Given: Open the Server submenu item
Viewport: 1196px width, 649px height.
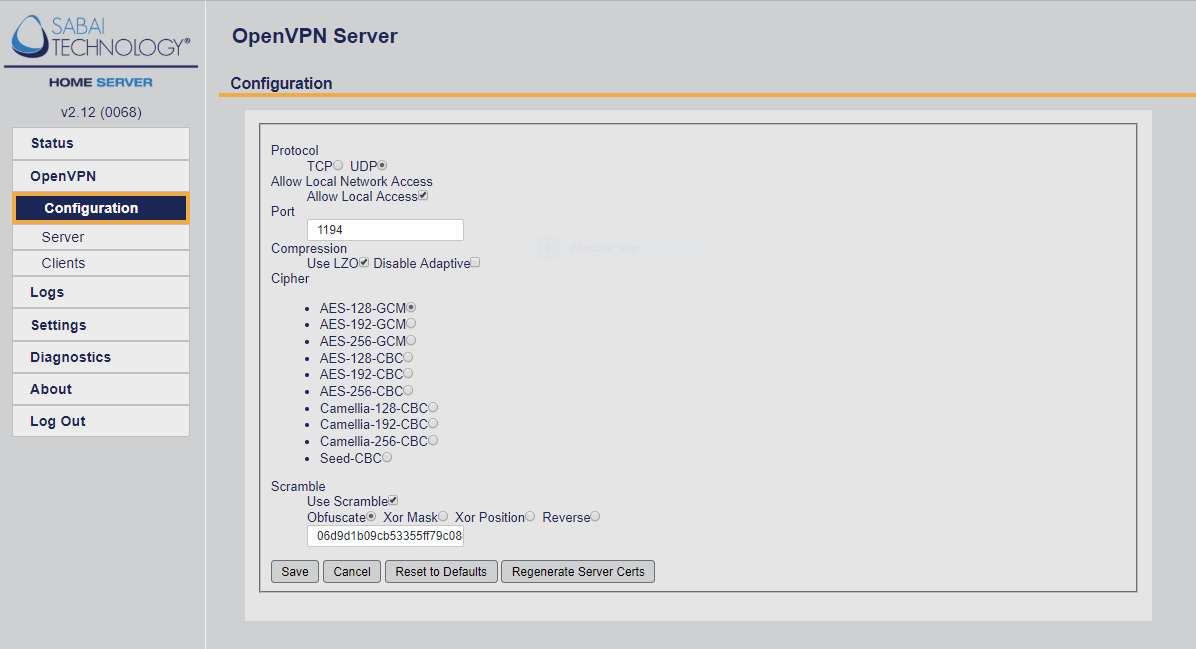Looking at the screenshot, I should click(x=101, y=237).
